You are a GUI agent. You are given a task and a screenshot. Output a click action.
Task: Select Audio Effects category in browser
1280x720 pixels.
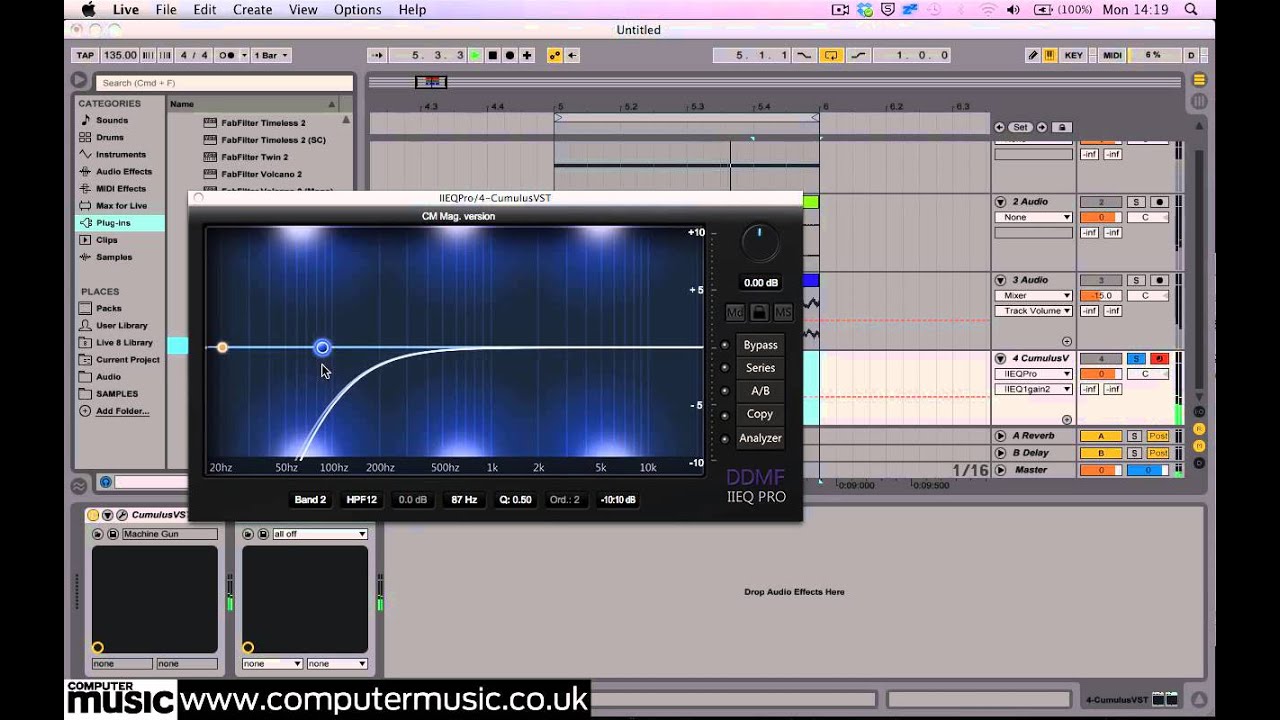[x=123, y=171]
